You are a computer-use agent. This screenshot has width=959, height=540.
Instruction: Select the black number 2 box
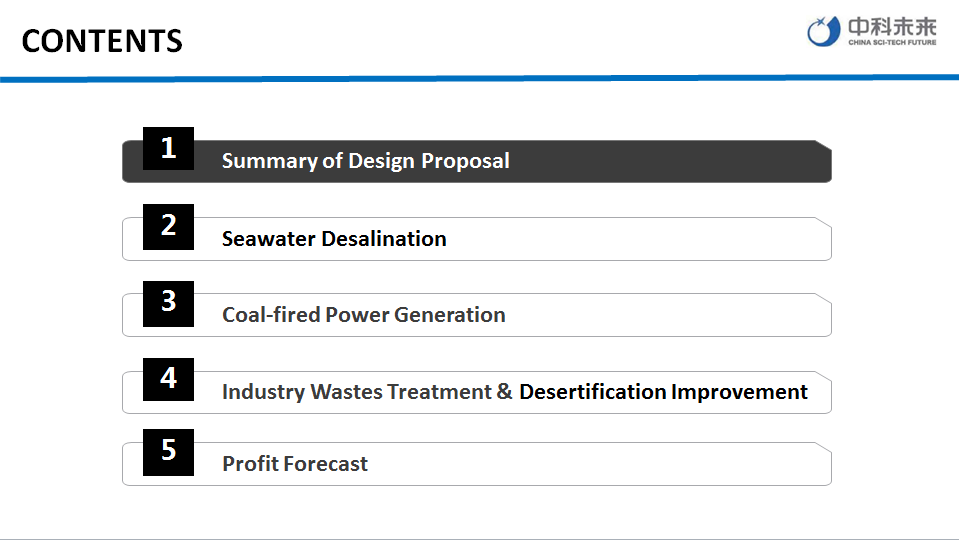tap(168, 226)
